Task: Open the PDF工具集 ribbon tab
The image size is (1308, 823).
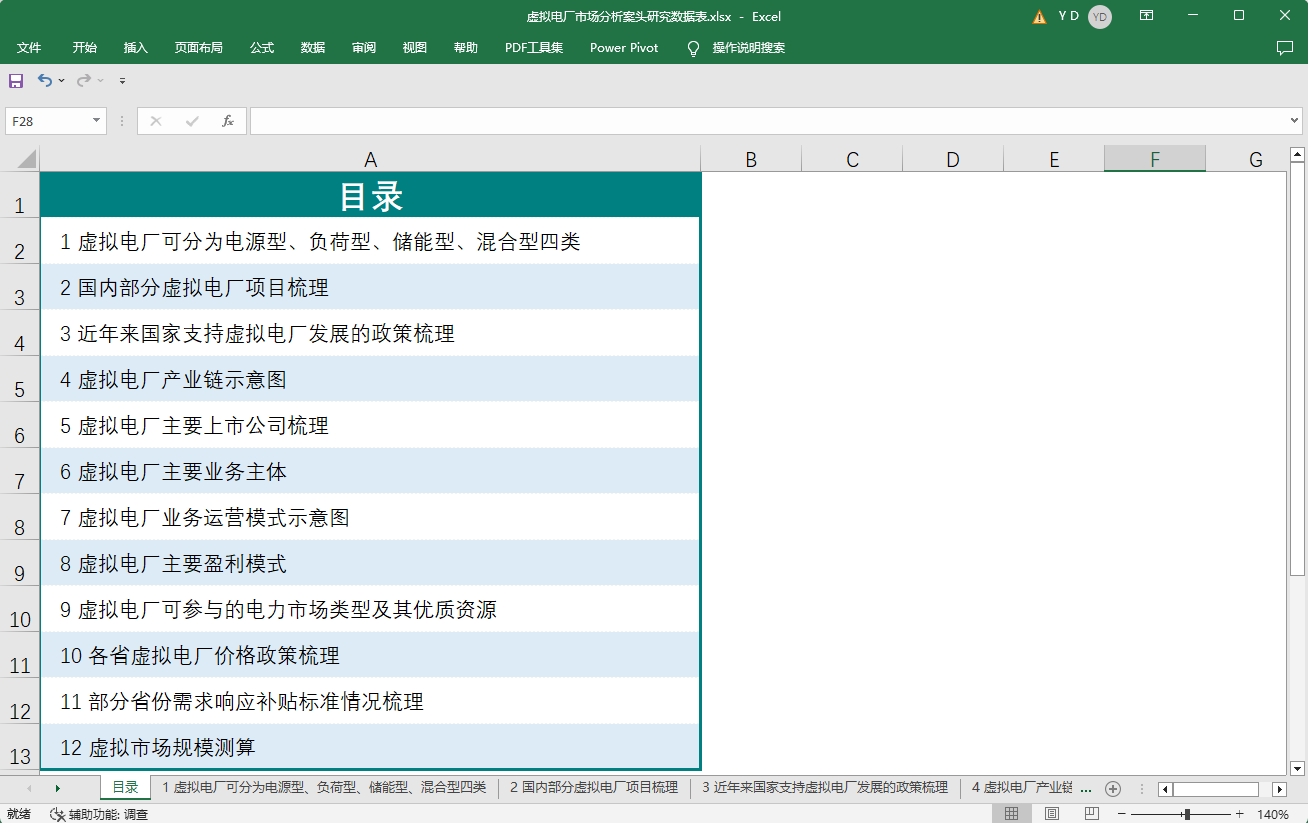Action: [534, 48]
